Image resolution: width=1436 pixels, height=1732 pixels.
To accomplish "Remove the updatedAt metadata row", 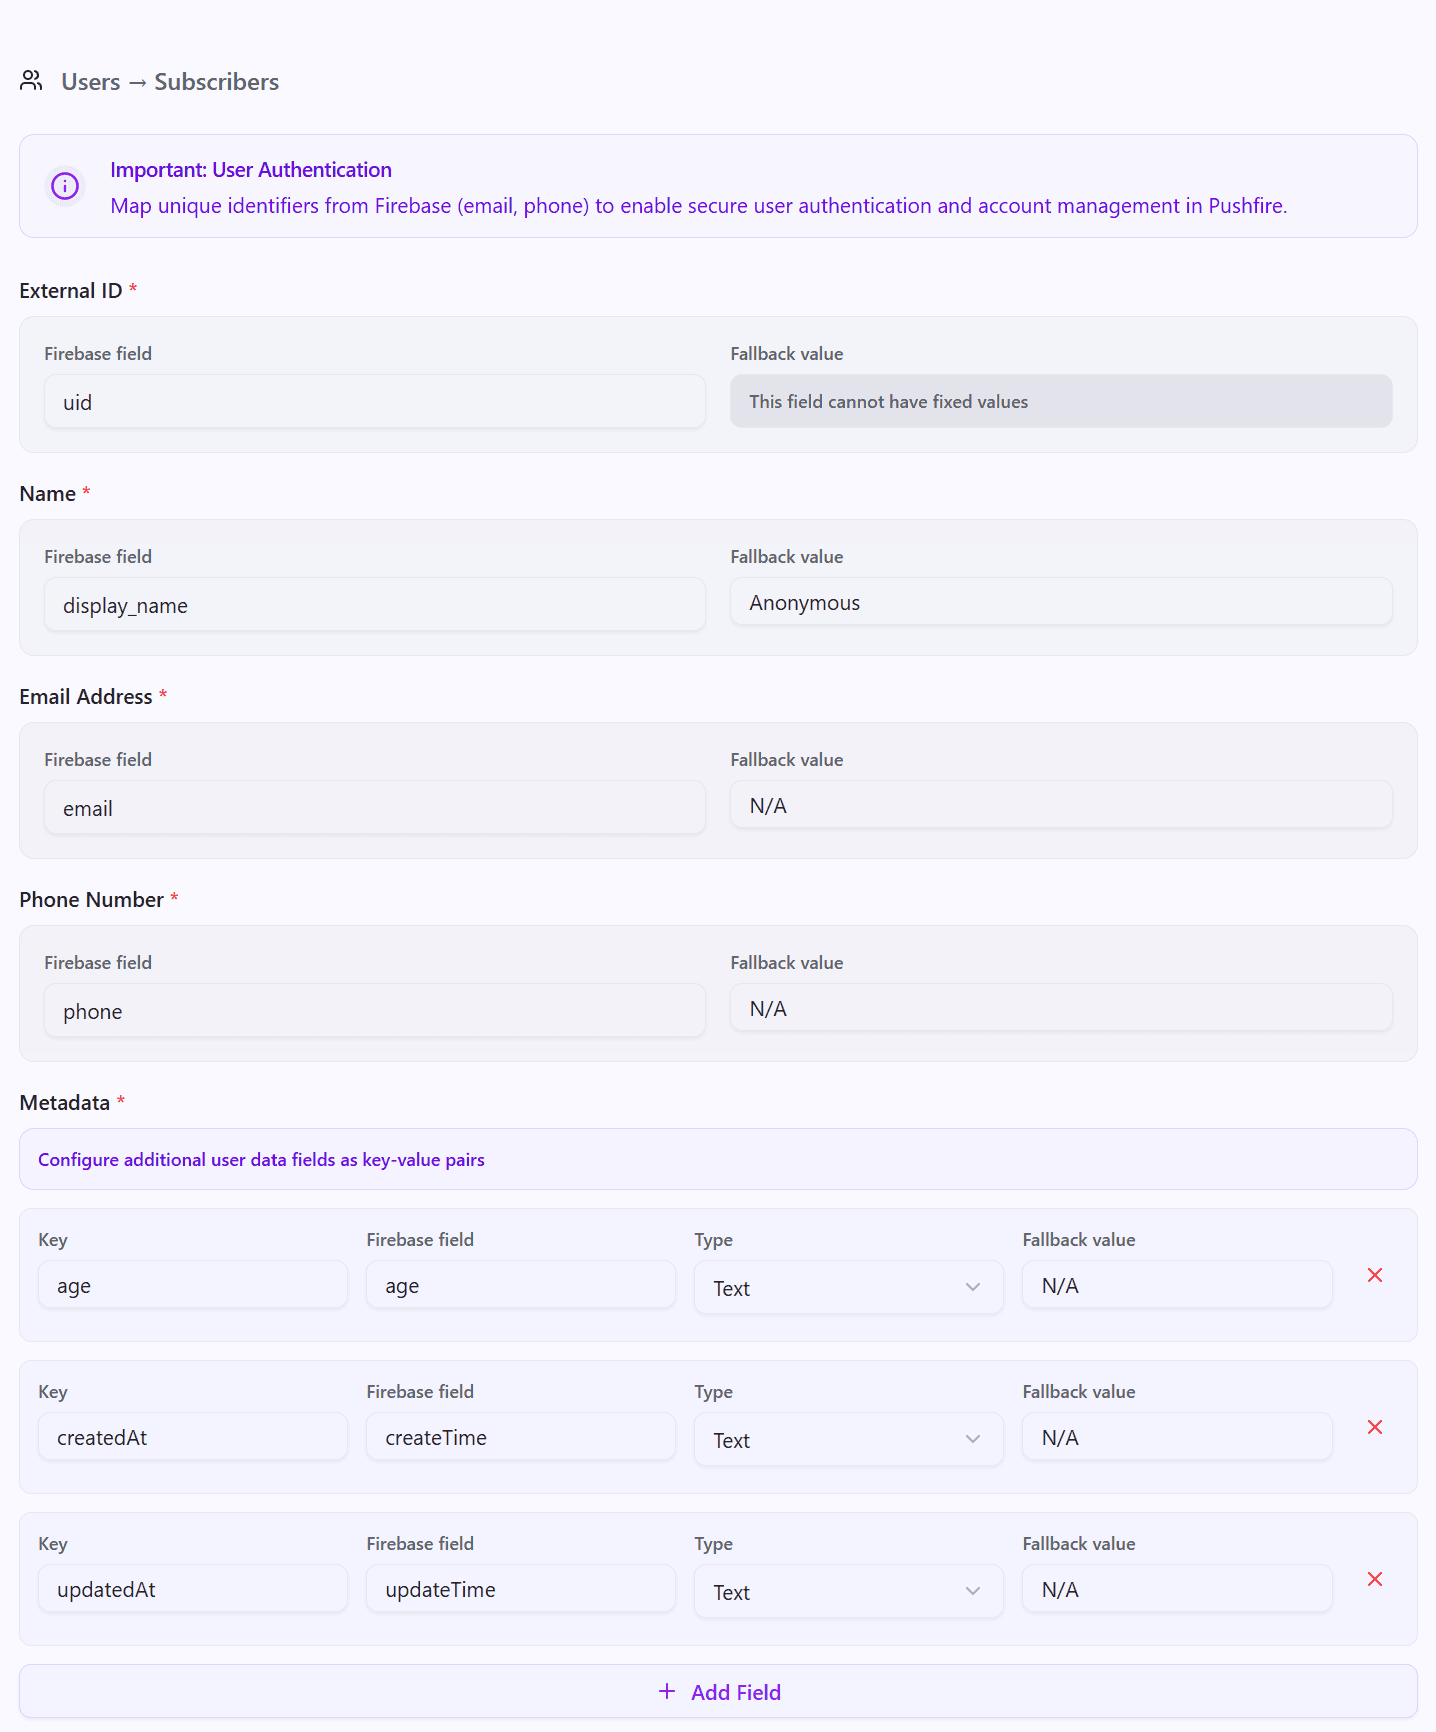I will click(1375, 1579).
